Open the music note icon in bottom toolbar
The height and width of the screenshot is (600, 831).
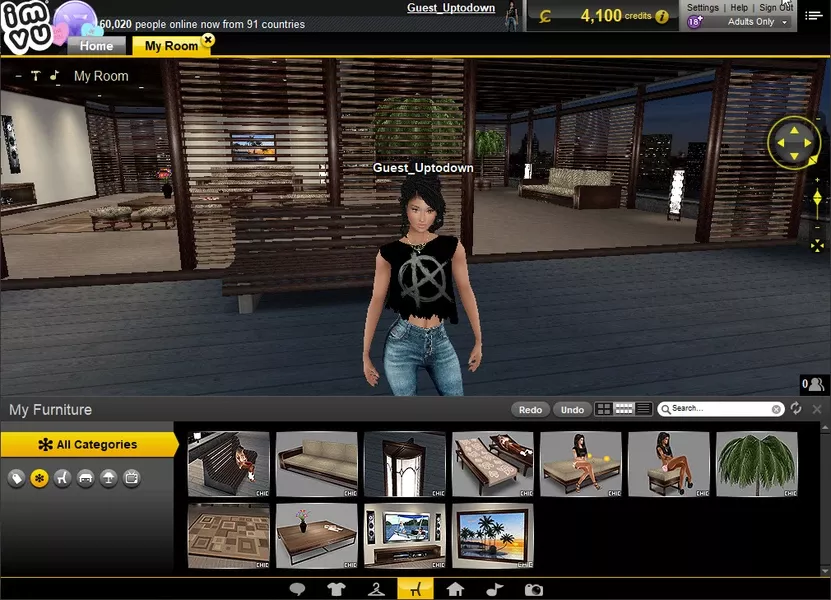494,589
